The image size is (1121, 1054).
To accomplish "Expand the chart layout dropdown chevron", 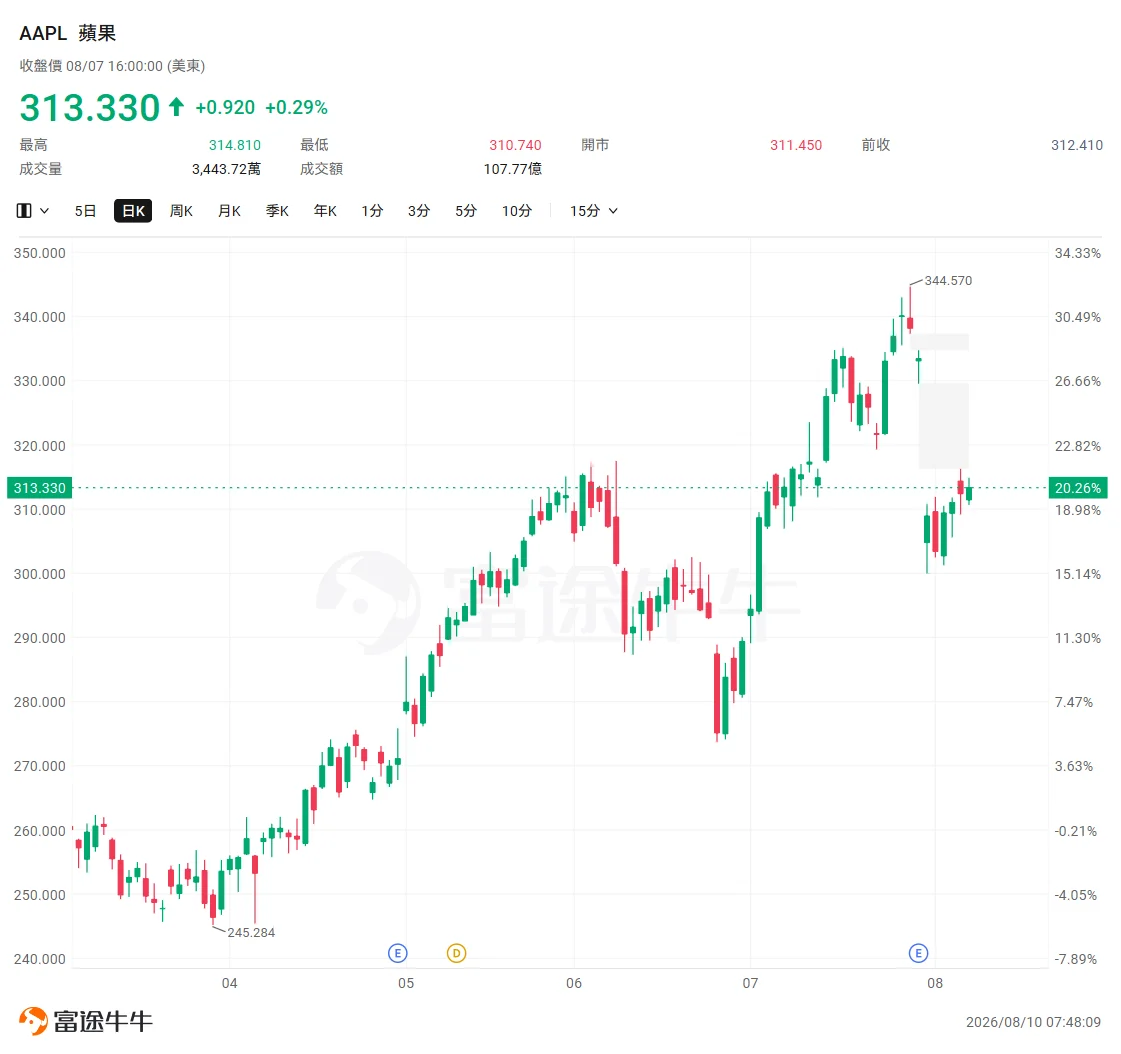I will click(x=44, y=211).
